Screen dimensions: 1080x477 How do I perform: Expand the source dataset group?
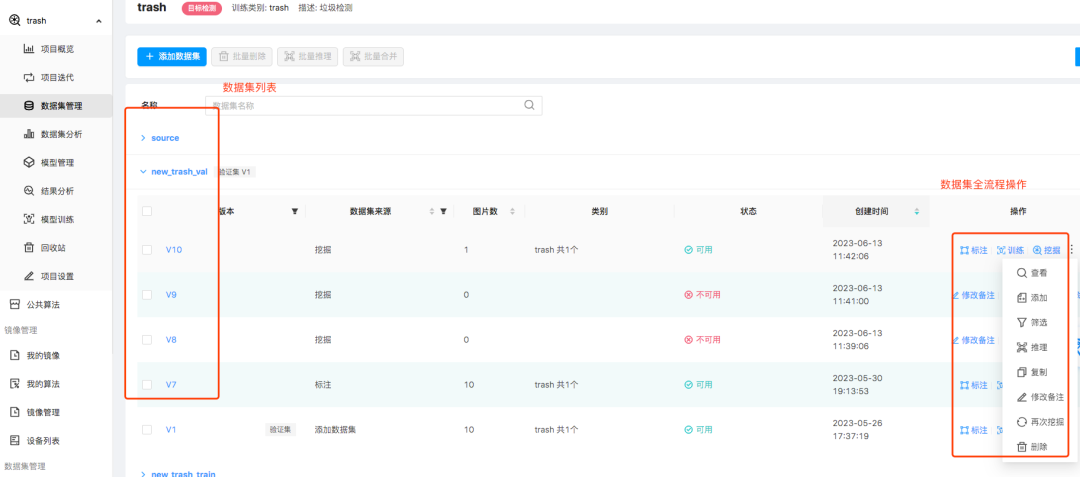[x=143, y=138]
